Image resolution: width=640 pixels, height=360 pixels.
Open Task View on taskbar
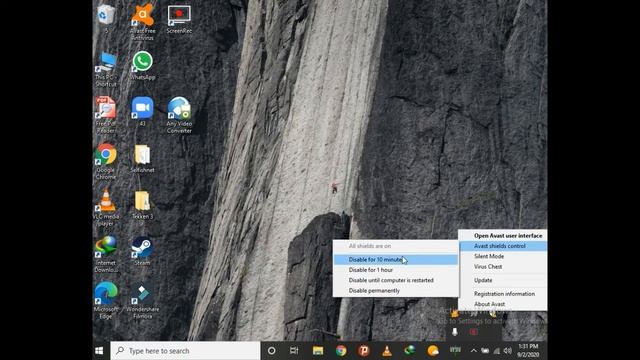(x=294, y=351)
